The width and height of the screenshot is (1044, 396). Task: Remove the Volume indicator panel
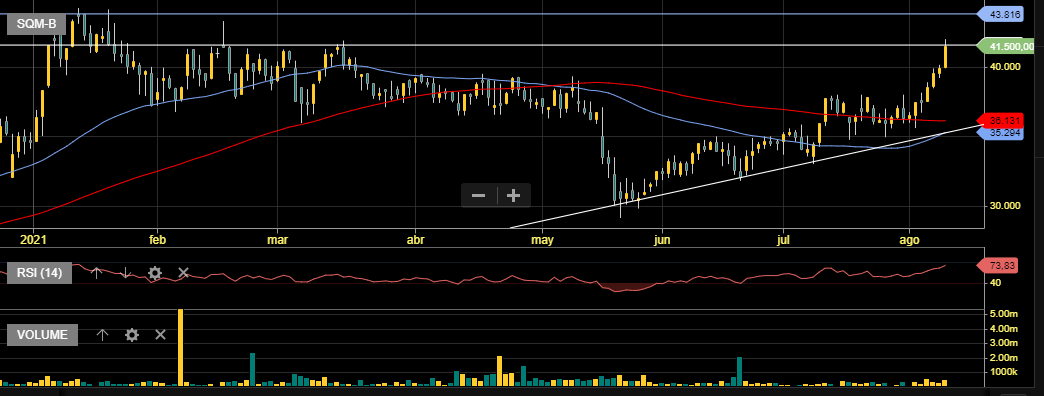pos(160,335)
